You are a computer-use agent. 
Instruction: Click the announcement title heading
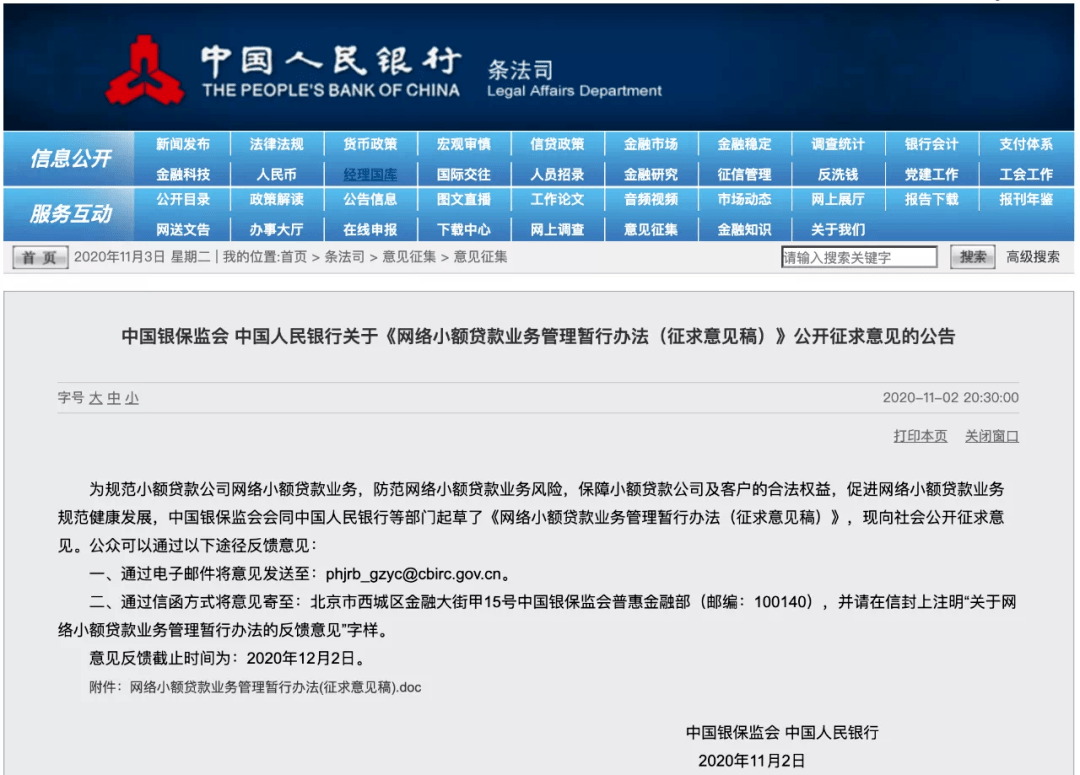pyautogui.click(x=538, y=336)
